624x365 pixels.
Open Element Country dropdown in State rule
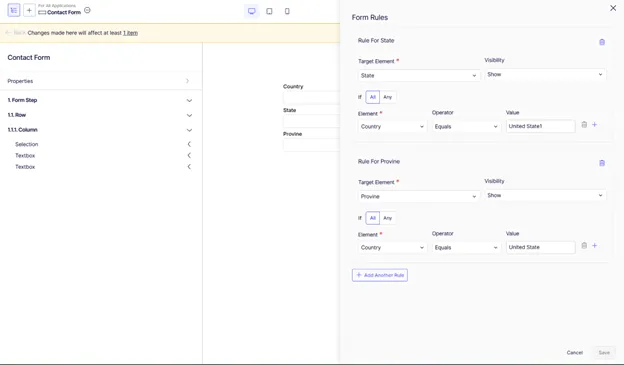tap(392, 127)
